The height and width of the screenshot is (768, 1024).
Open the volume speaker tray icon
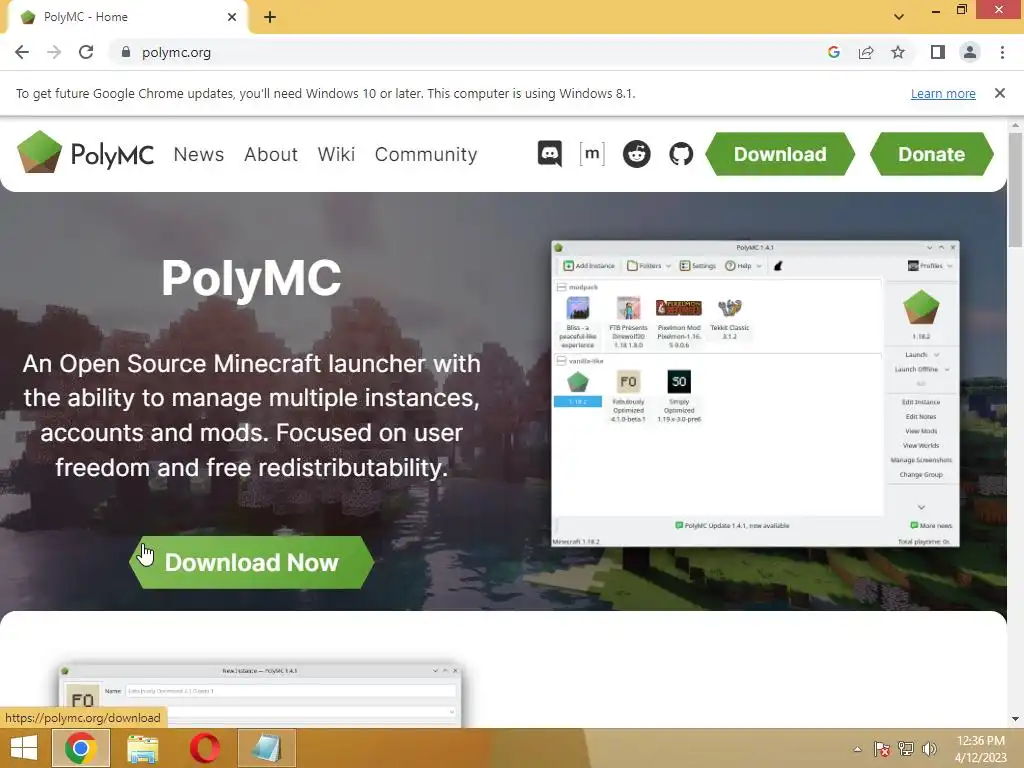click(x=929, y=749)
